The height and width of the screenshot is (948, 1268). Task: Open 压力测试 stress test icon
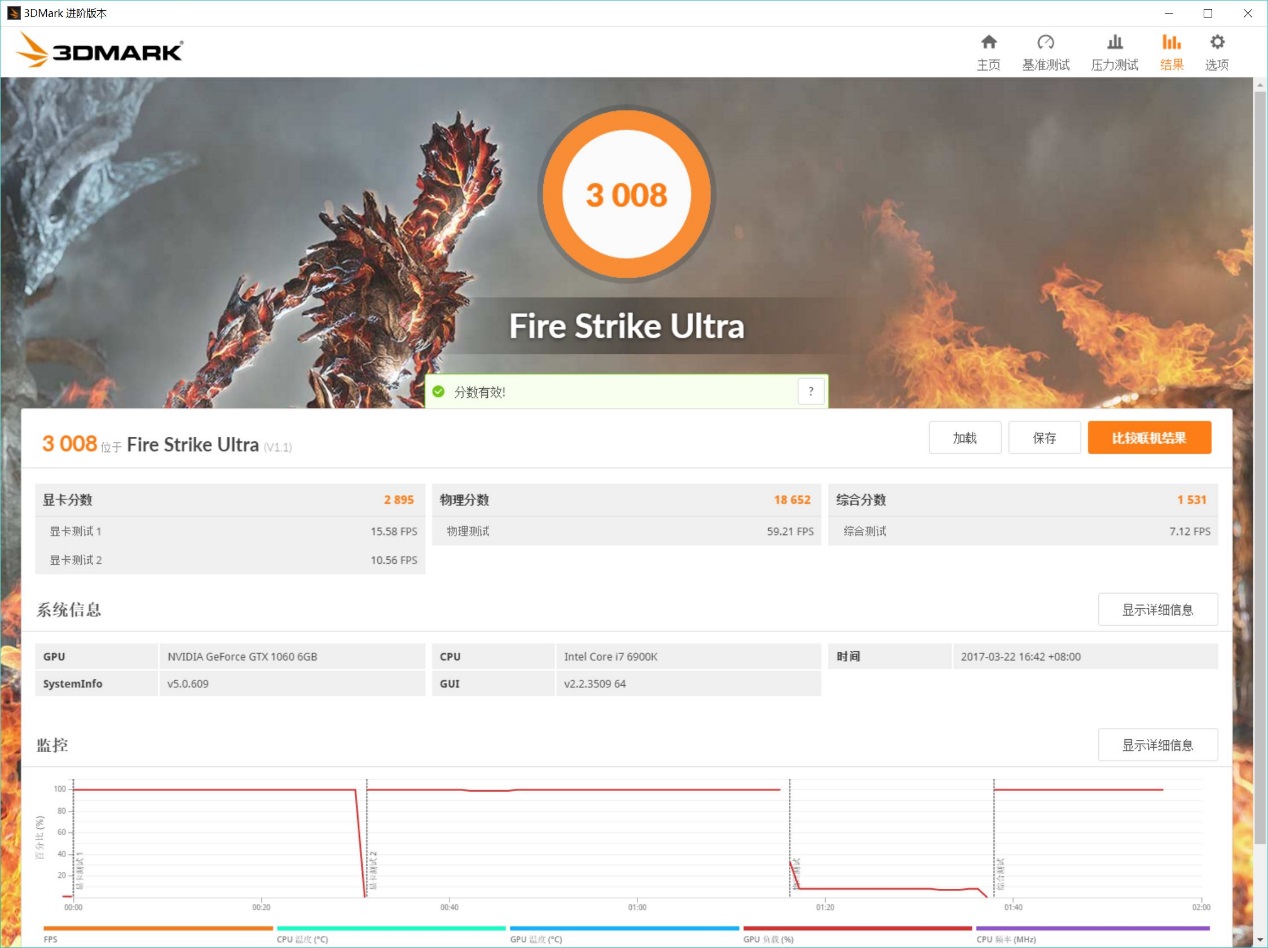[1114, 43]
